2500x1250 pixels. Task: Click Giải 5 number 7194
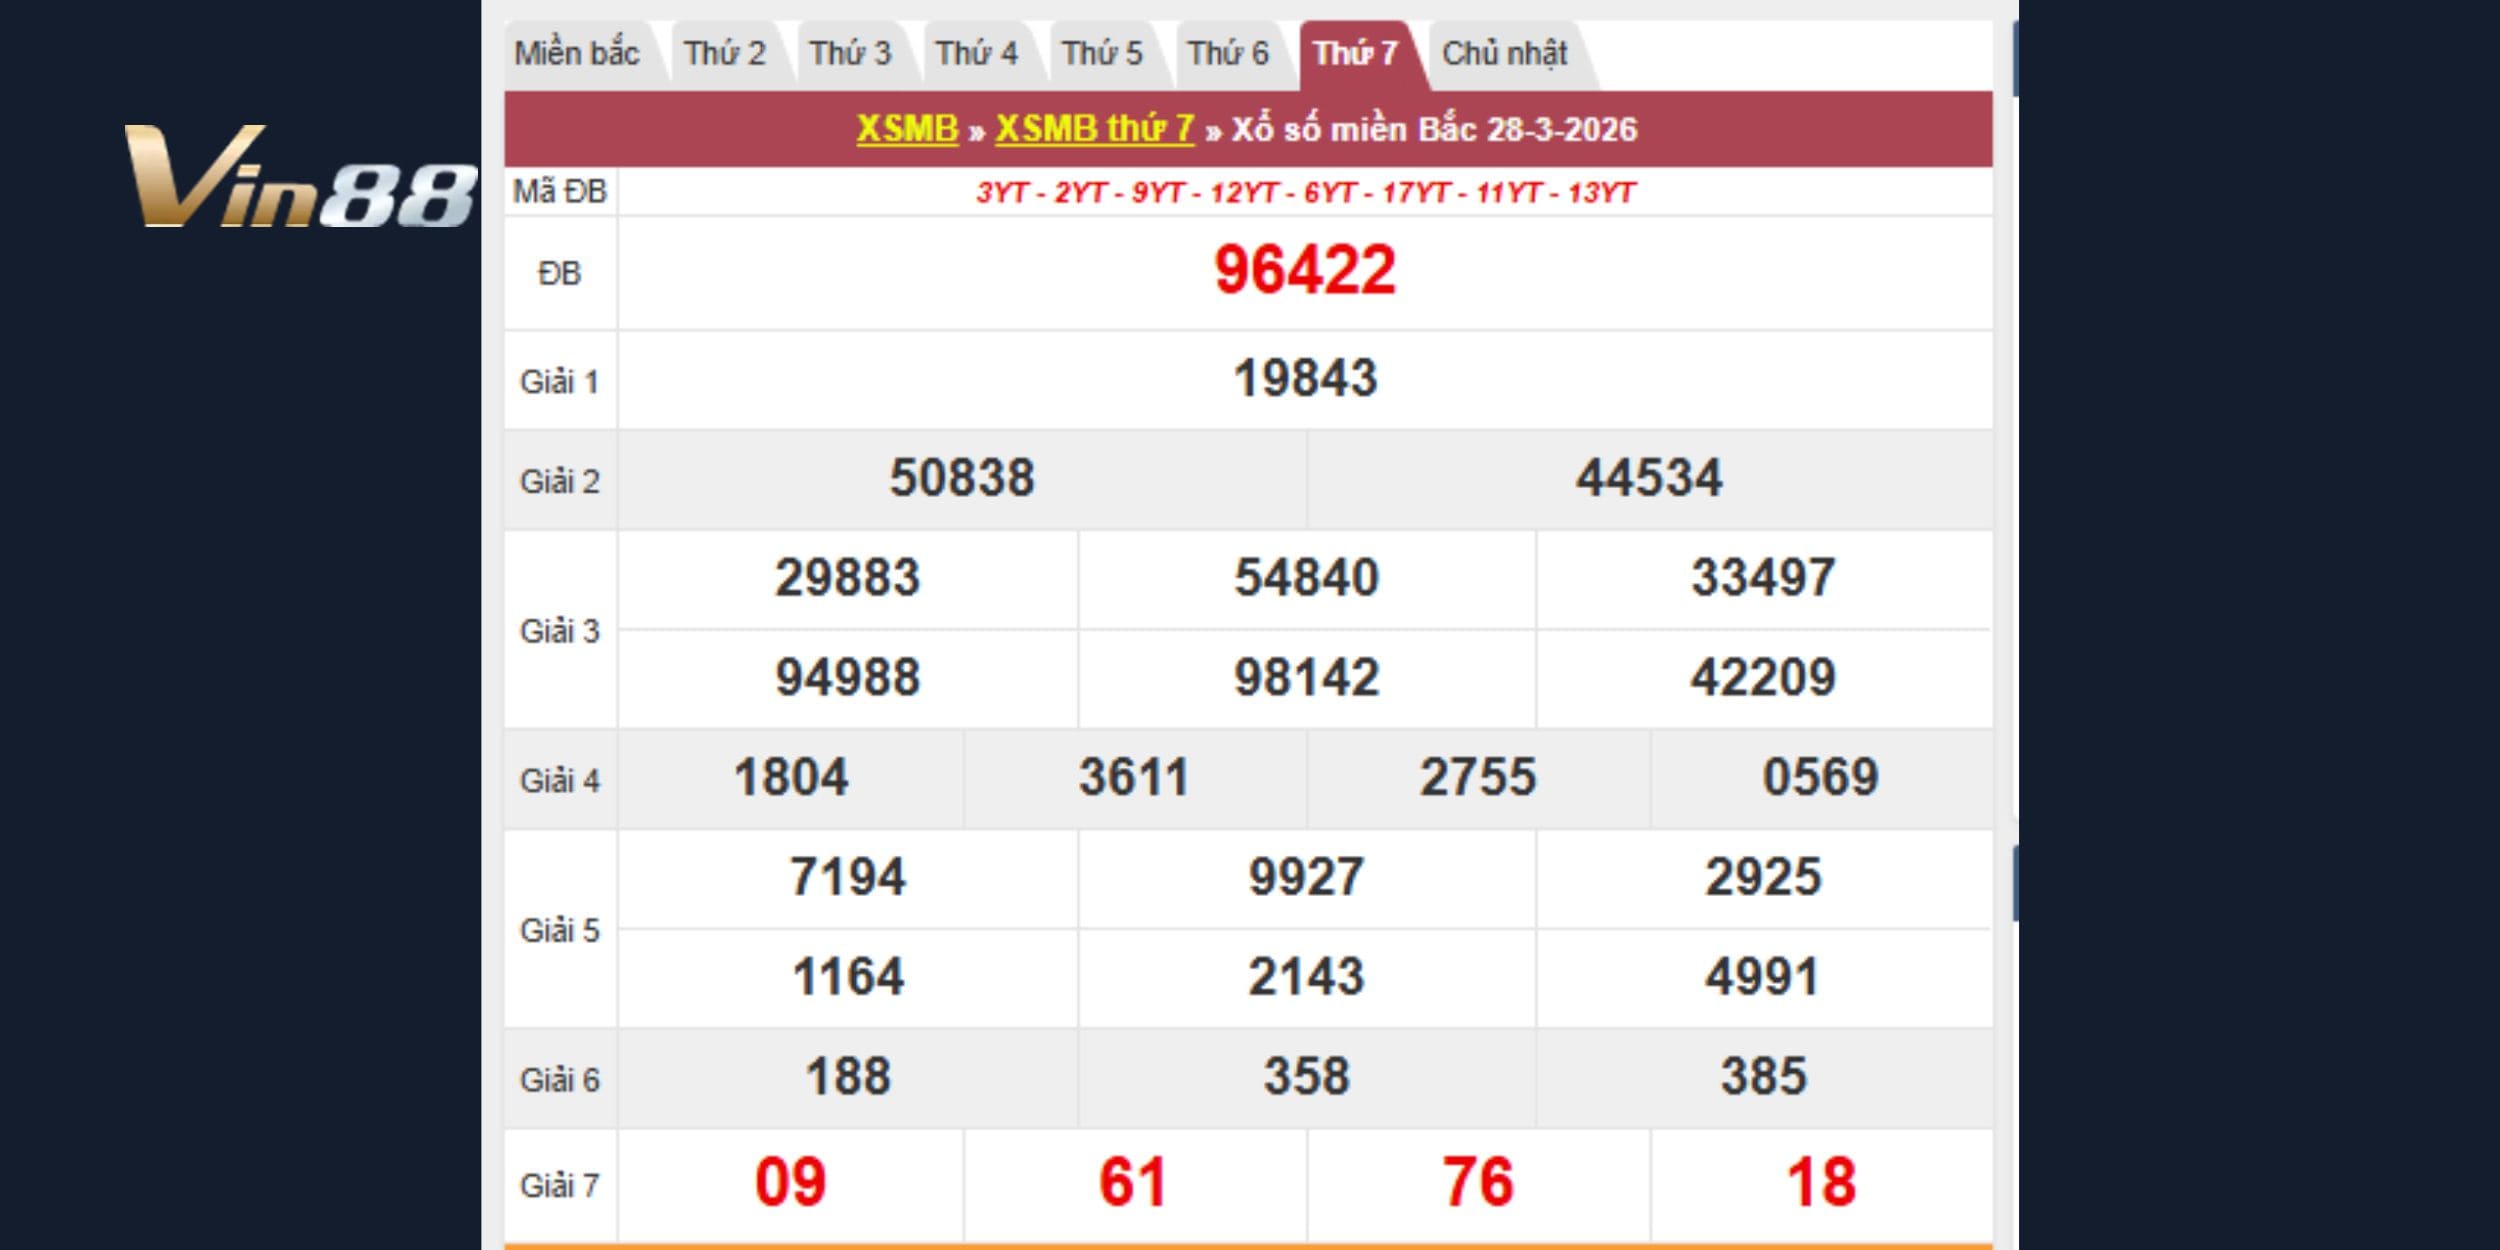coord(848,877)
